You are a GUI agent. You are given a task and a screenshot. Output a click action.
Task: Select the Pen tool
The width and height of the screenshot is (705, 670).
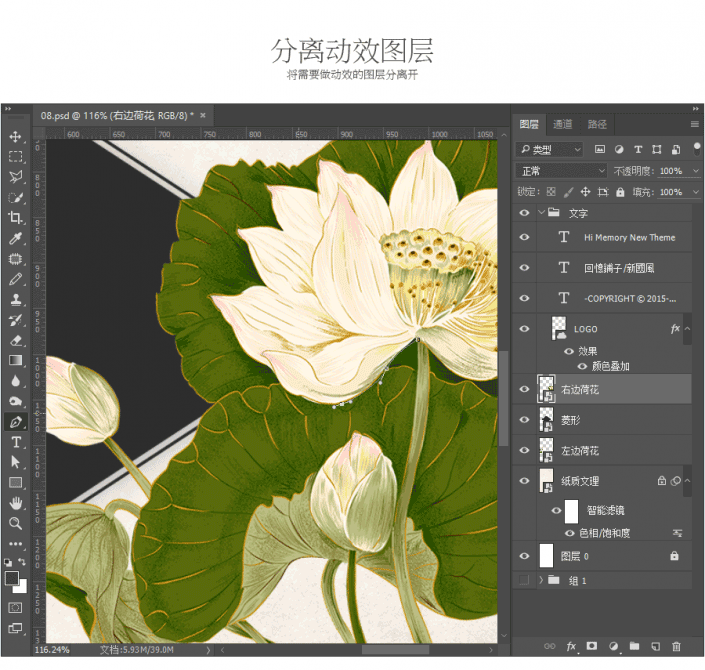(x=15, y=422)
